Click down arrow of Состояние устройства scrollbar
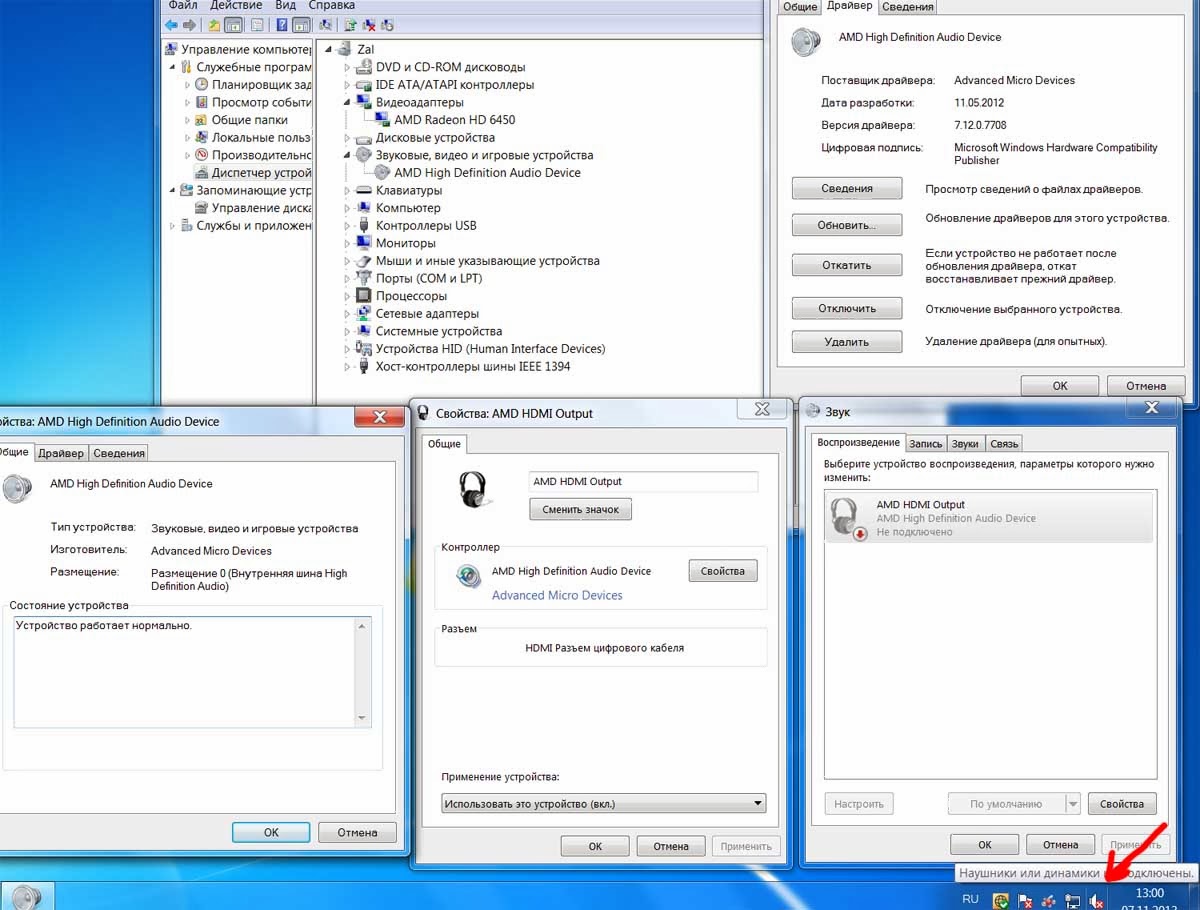This screenshot has width=1200, height=910. [363, 718]
